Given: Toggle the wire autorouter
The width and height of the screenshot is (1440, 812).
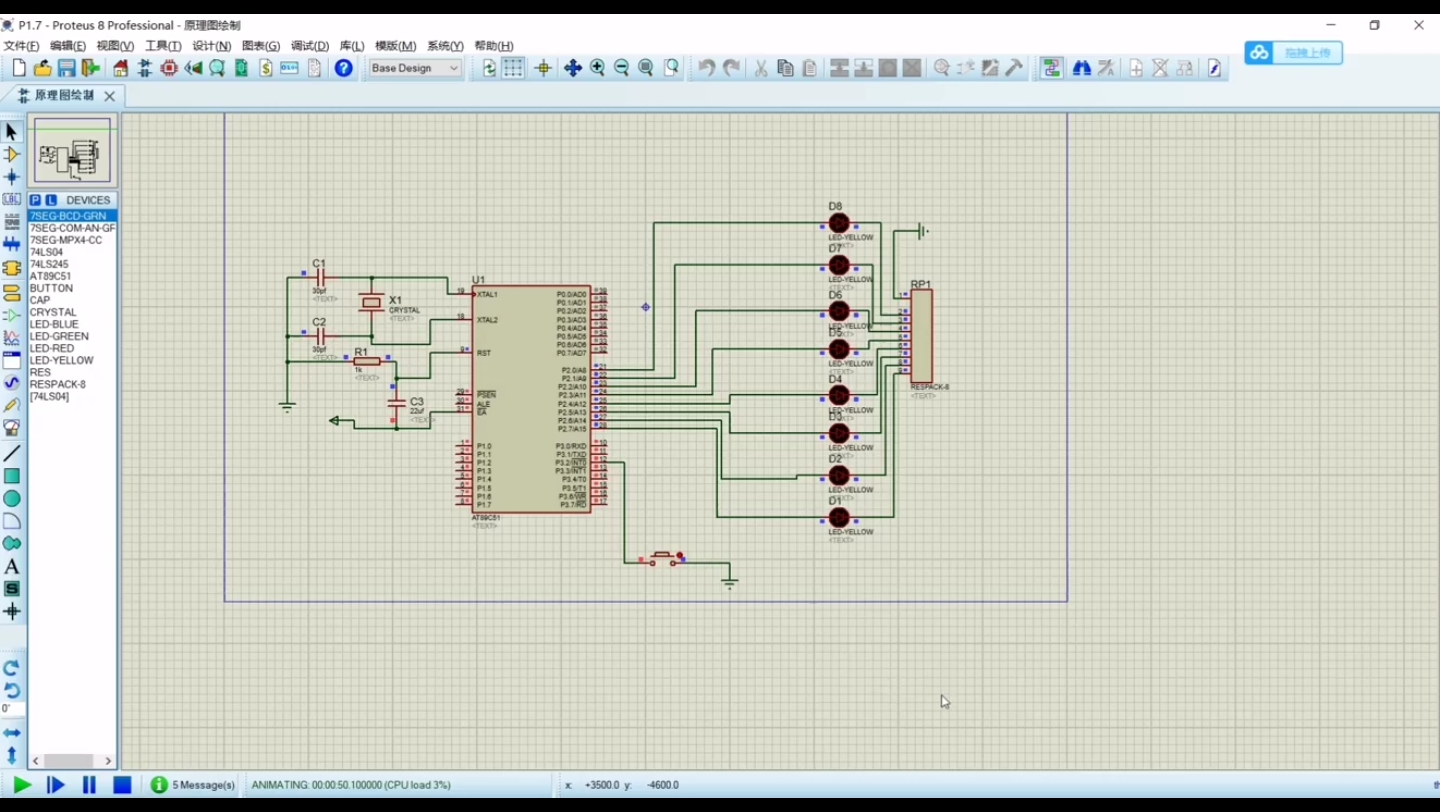Looking at the screenshot, I should tap(1051, 68).
